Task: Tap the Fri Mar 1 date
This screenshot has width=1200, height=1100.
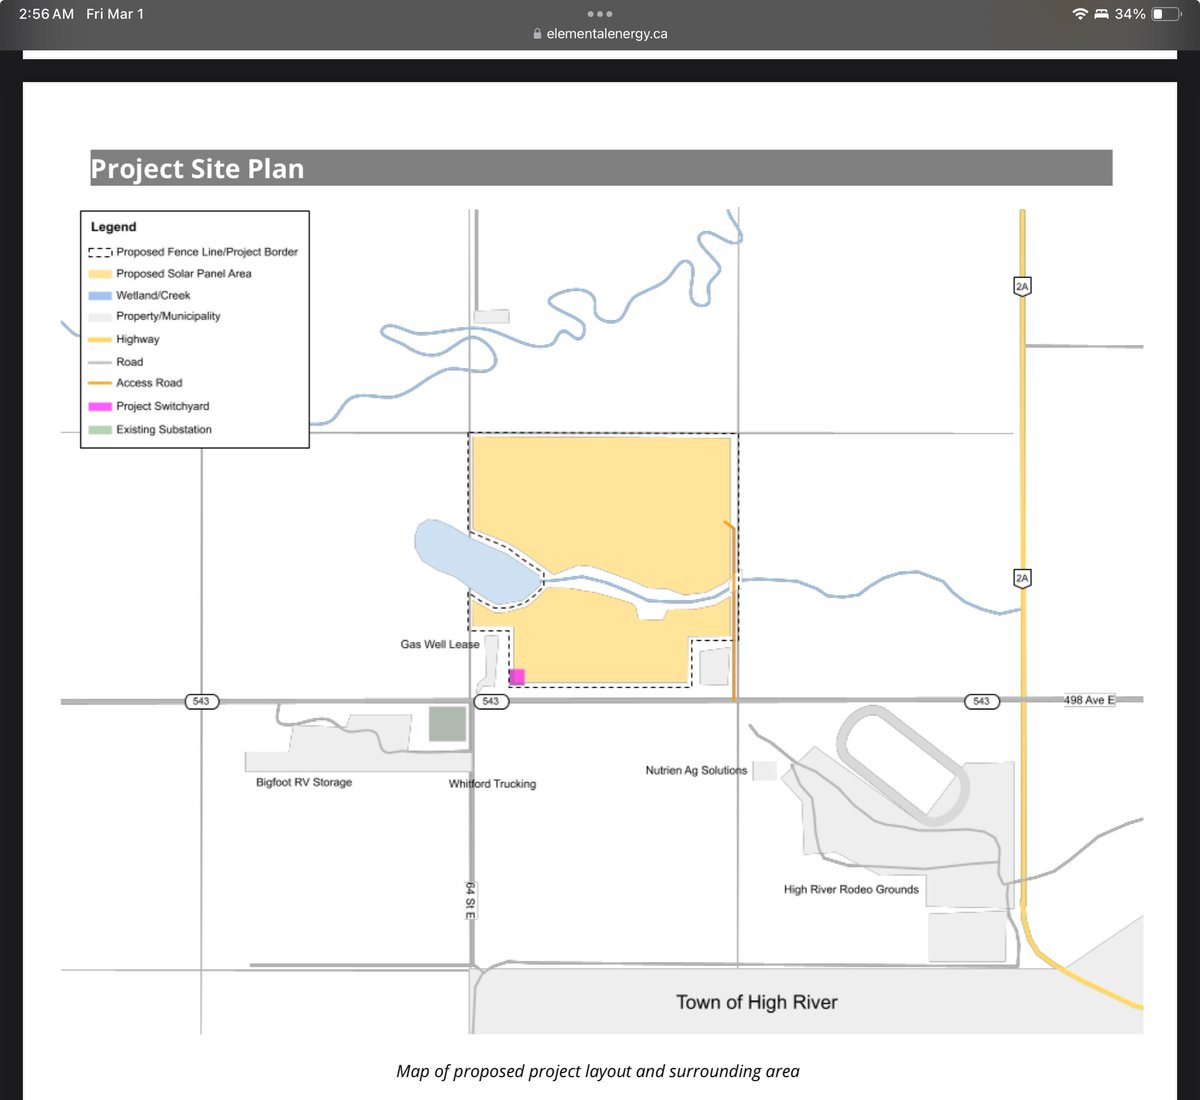Action: 115,14
